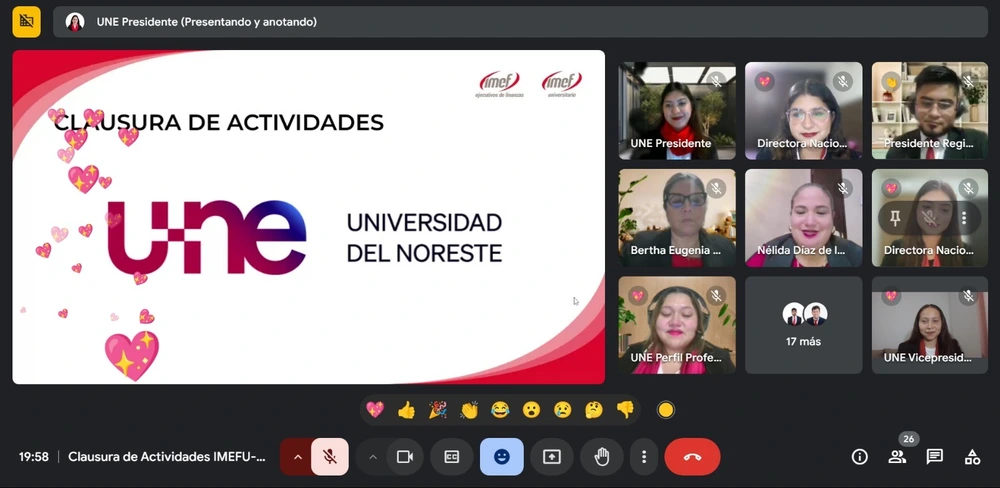Click the "17 más" participants tile

tap(803, 325)
